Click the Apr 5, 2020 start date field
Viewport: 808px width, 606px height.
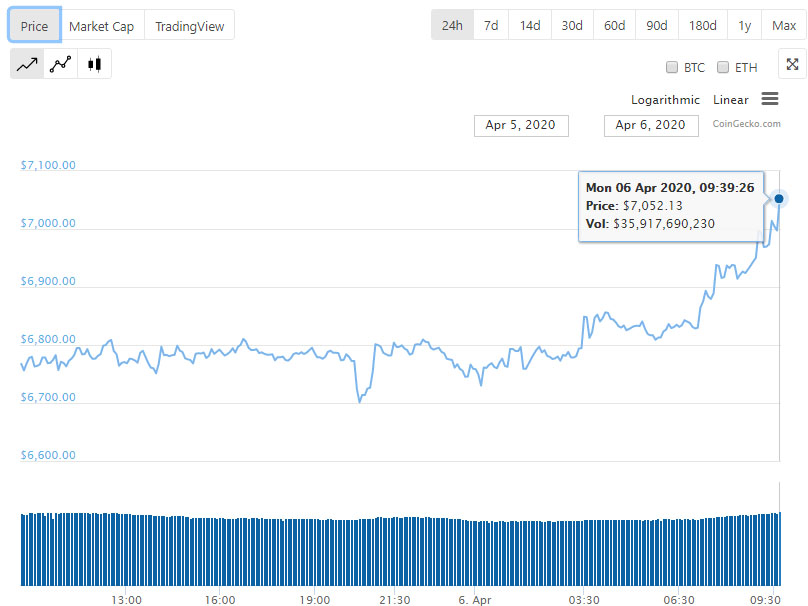coord(520,125)
